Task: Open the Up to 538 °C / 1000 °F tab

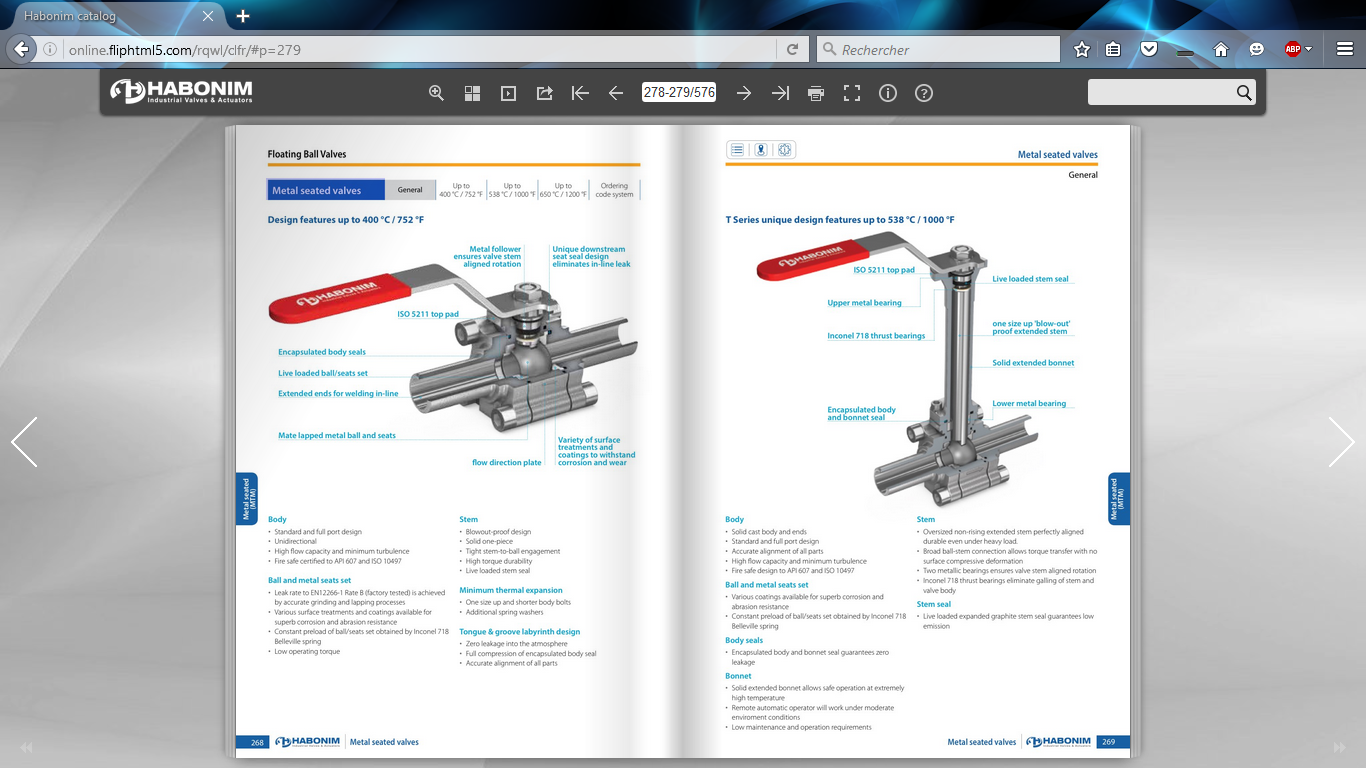Action: (x=512, y=190)
